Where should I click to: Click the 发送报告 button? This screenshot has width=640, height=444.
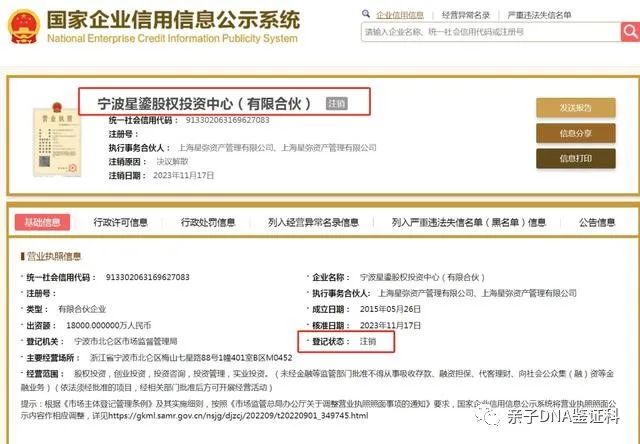coord(576,108)
